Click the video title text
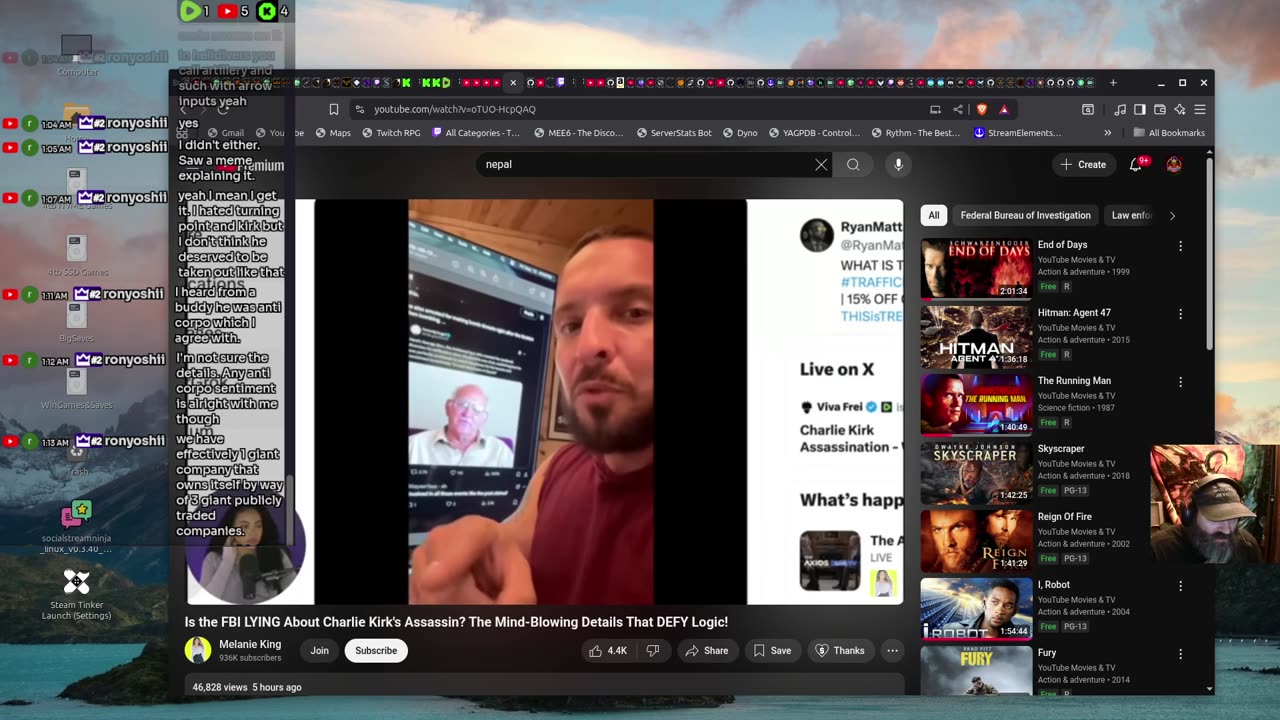Screen dimensions: 1280x720 click(456, 622)
